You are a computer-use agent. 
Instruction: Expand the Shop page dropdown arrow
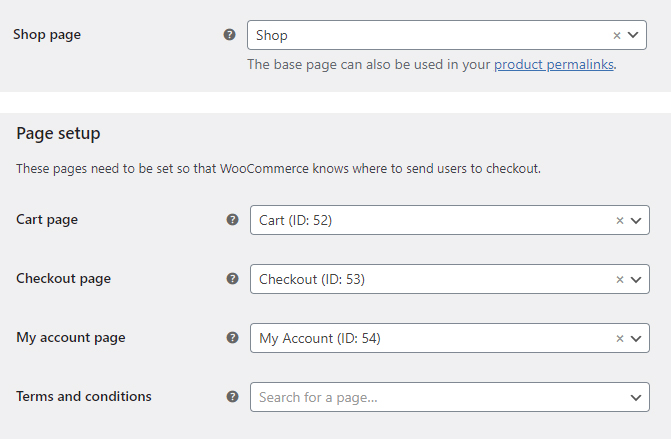(633, 35)
